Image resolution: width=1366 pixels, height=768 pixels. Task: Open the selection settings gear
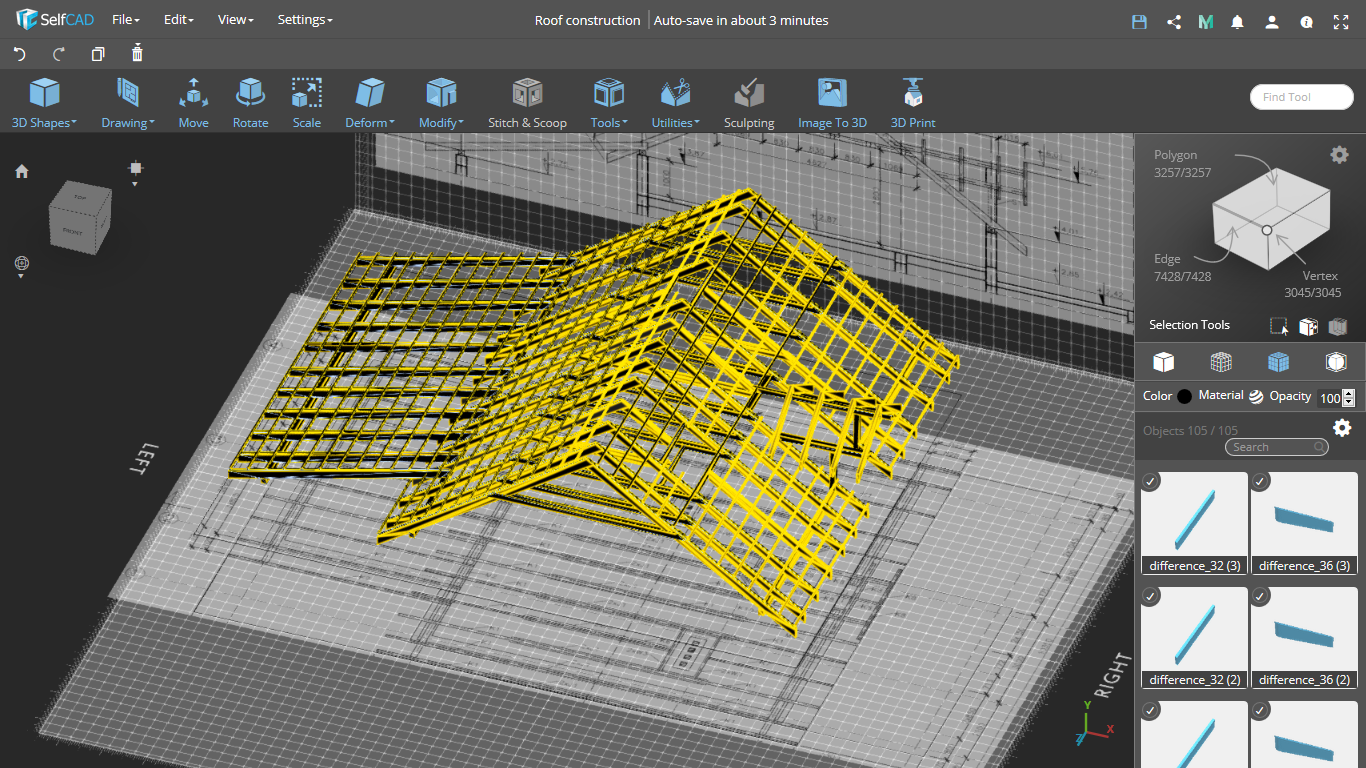[x=1339, y=154]
